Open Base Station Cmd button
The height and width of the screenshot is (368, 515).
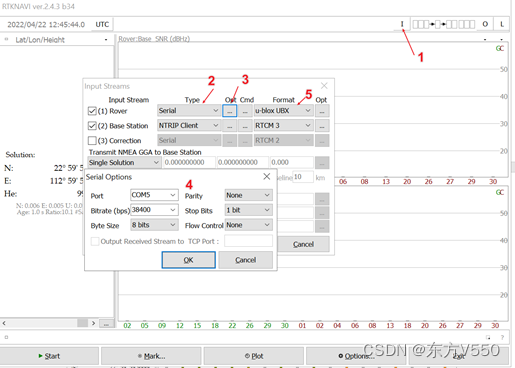[x=245, y=126]
